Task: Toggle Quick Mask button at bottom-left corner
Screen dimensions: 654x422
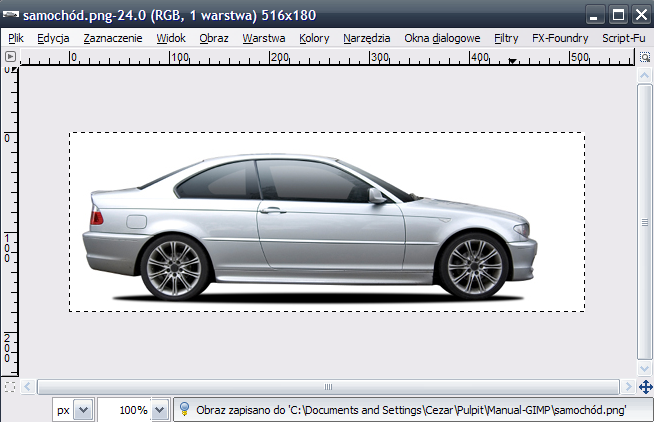Action: [10, 385]
